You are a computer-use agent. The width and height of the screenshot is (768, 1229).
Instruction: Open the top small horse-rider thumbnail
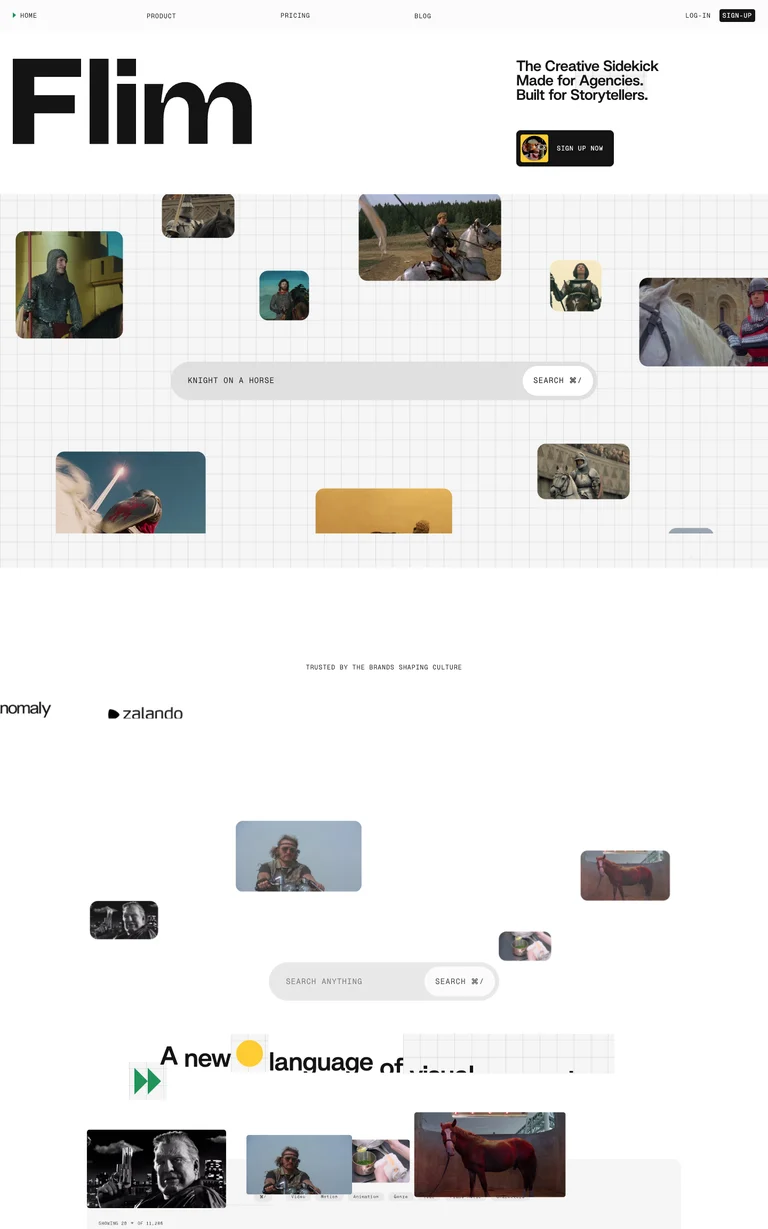tap(198, 216)
